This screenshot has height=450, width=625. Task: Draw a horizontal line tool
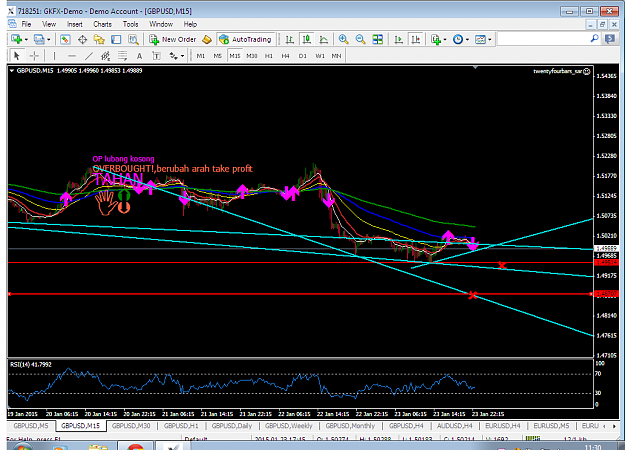(x=71, y=56)
